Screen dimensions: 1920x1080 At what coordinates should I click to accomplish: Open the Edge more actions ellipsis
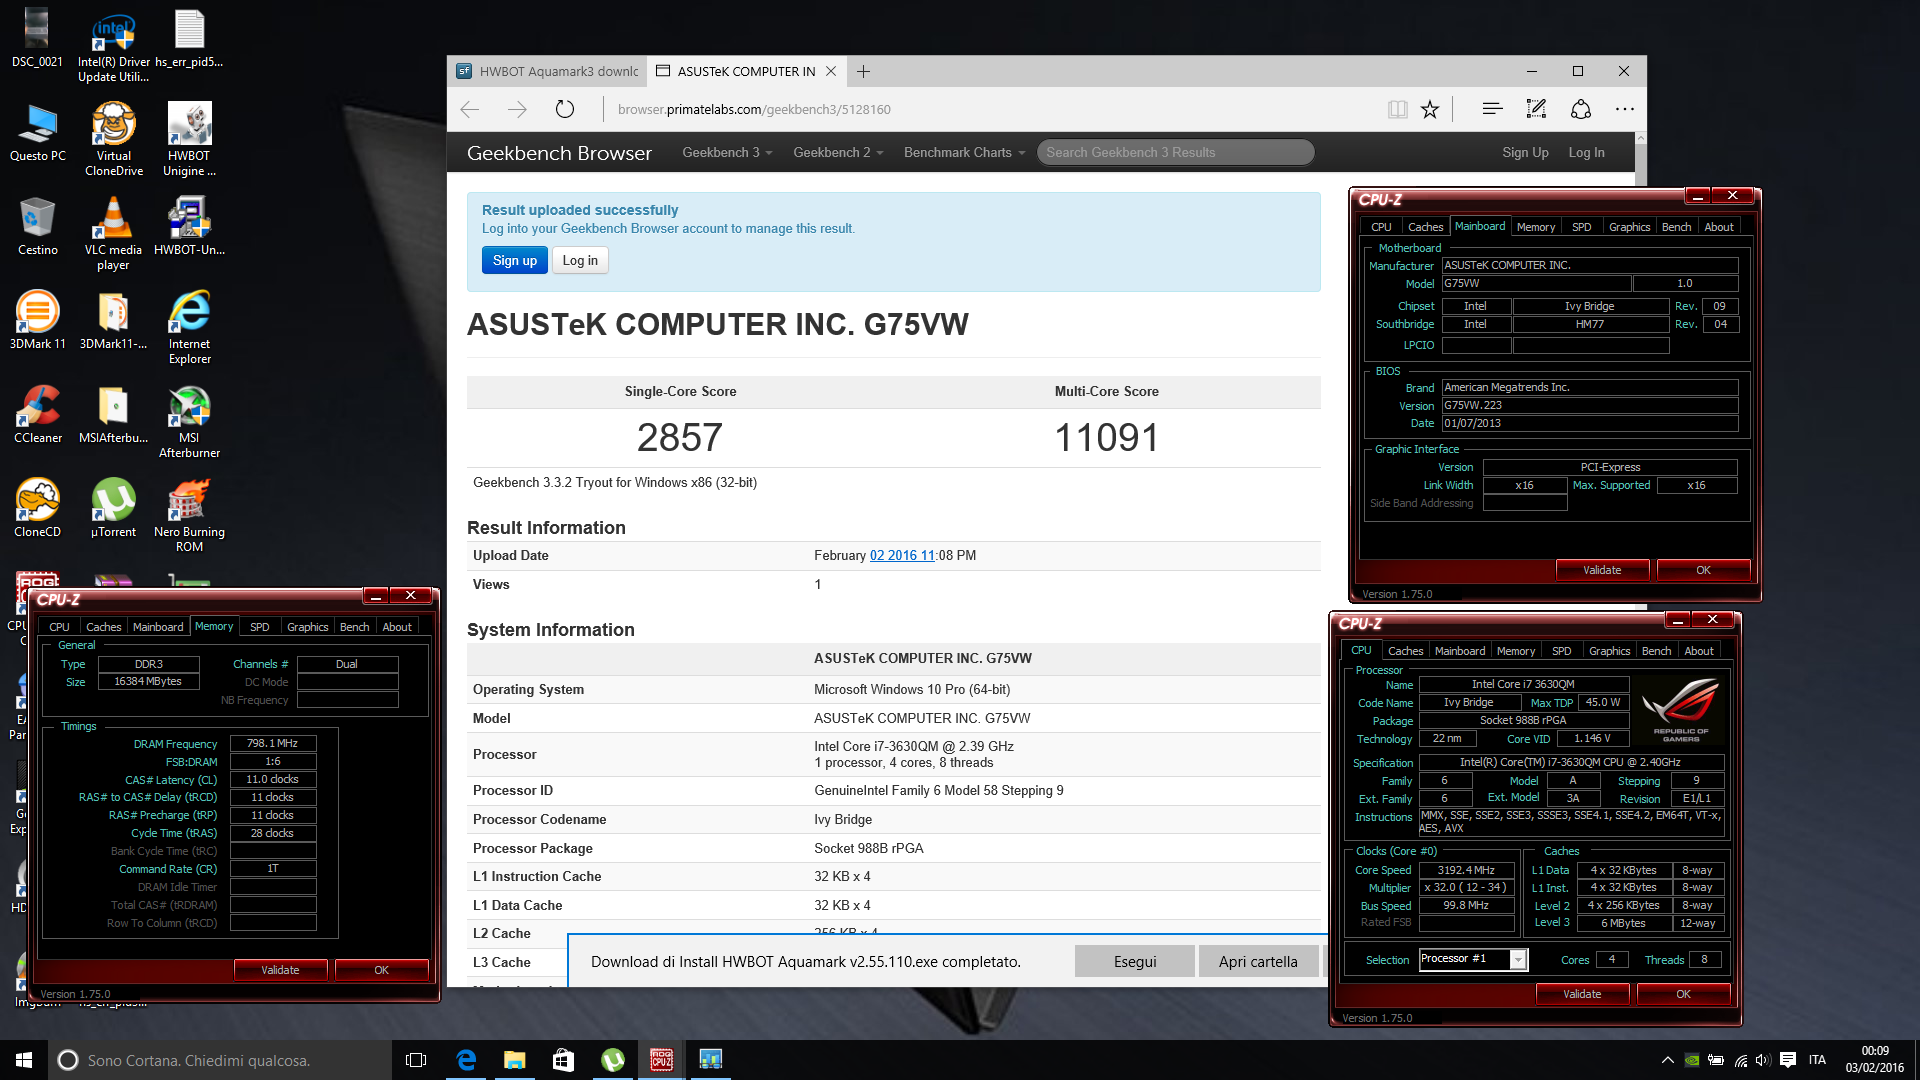click(1624, 109)
